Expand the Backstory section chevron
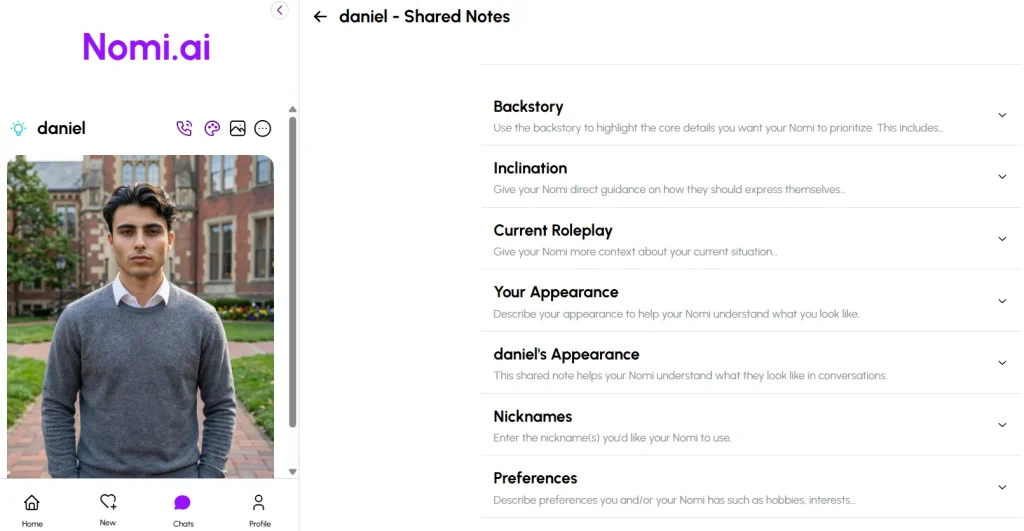Image resolution: width=1024 pixels, height=531 pixels. 1002,115
